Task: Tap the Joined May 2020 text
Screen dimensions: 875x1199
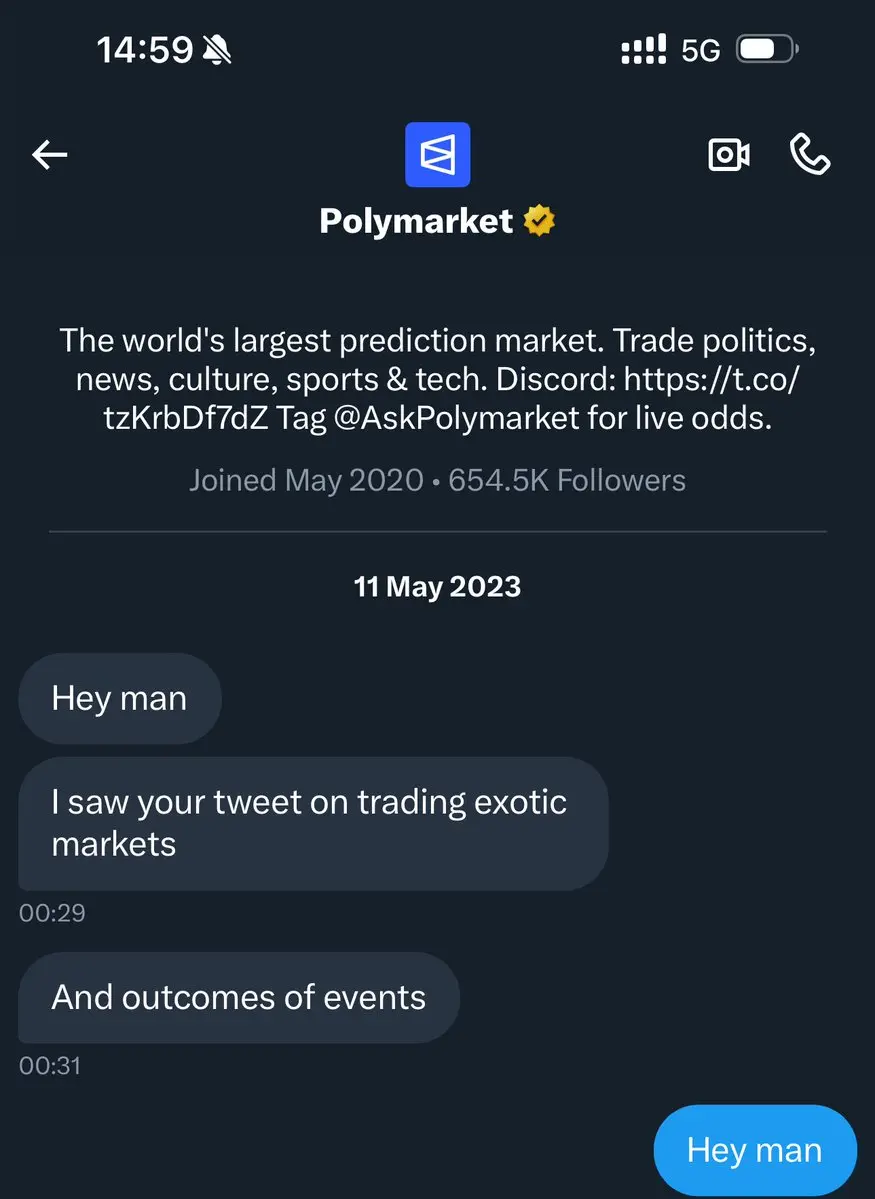Action: tap(306, 480)
